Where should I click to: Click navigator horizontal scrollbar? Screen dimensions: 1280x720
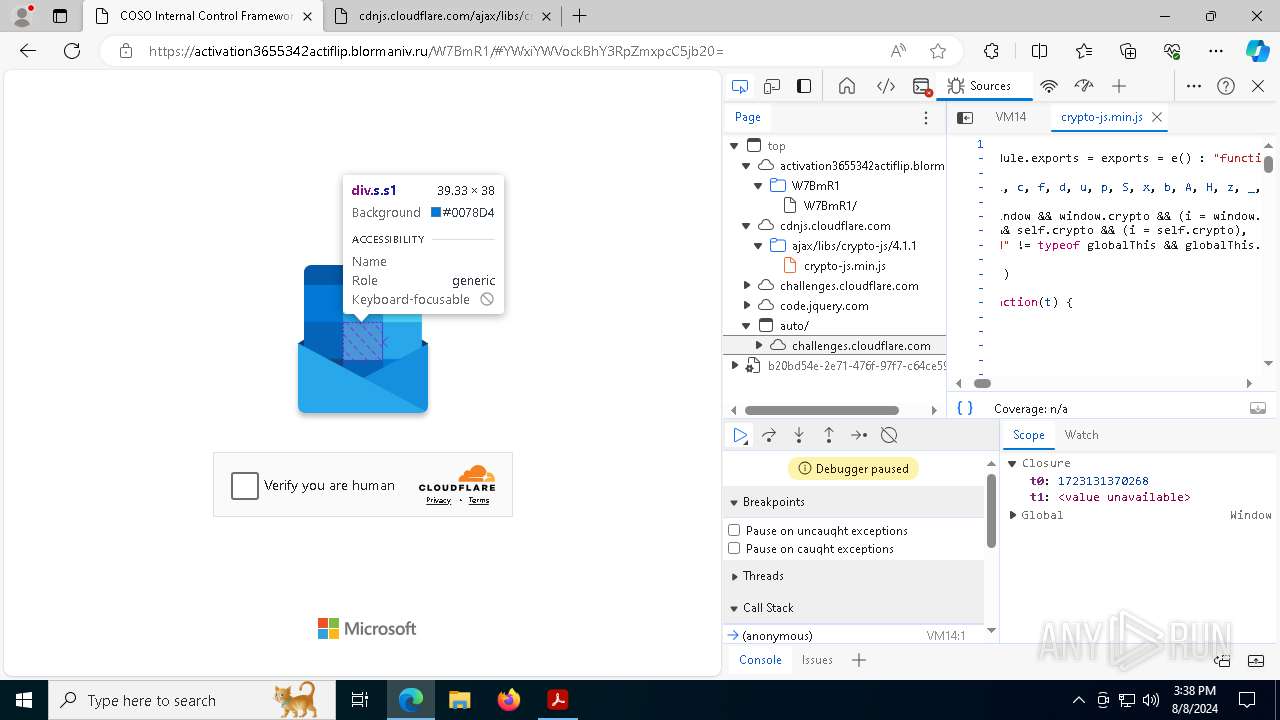coord(822,410)
